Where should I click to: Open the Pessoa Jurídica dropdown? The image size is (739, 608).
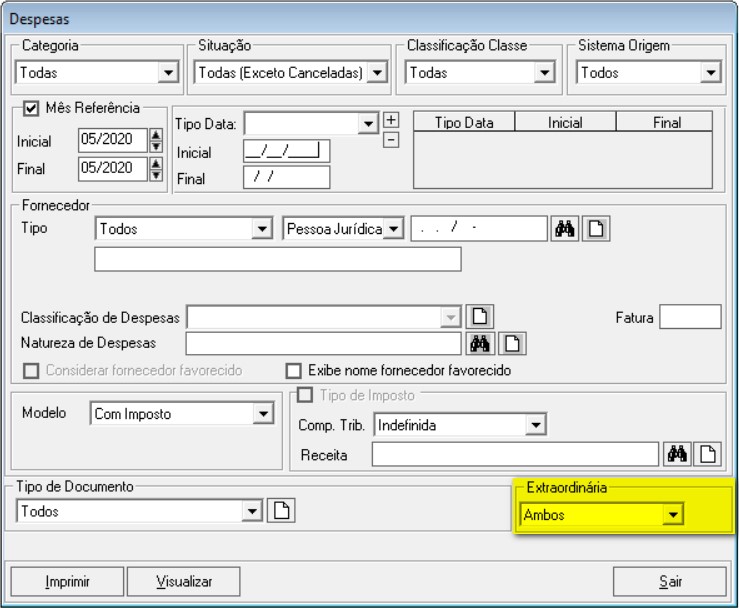(393, 229)
